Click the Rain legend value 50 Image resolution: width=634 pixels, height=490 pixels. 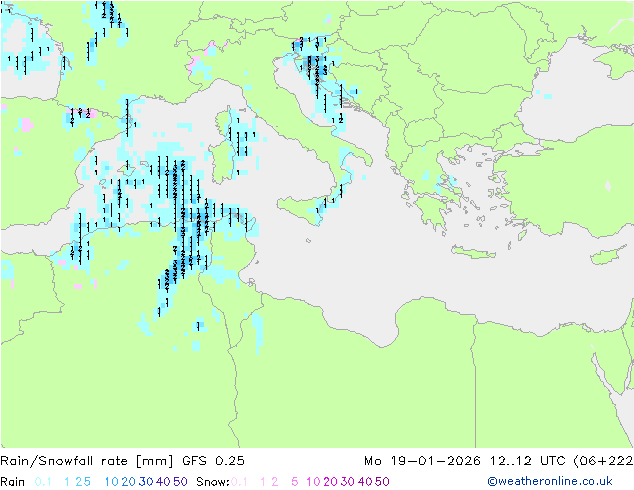pos(180,482)
